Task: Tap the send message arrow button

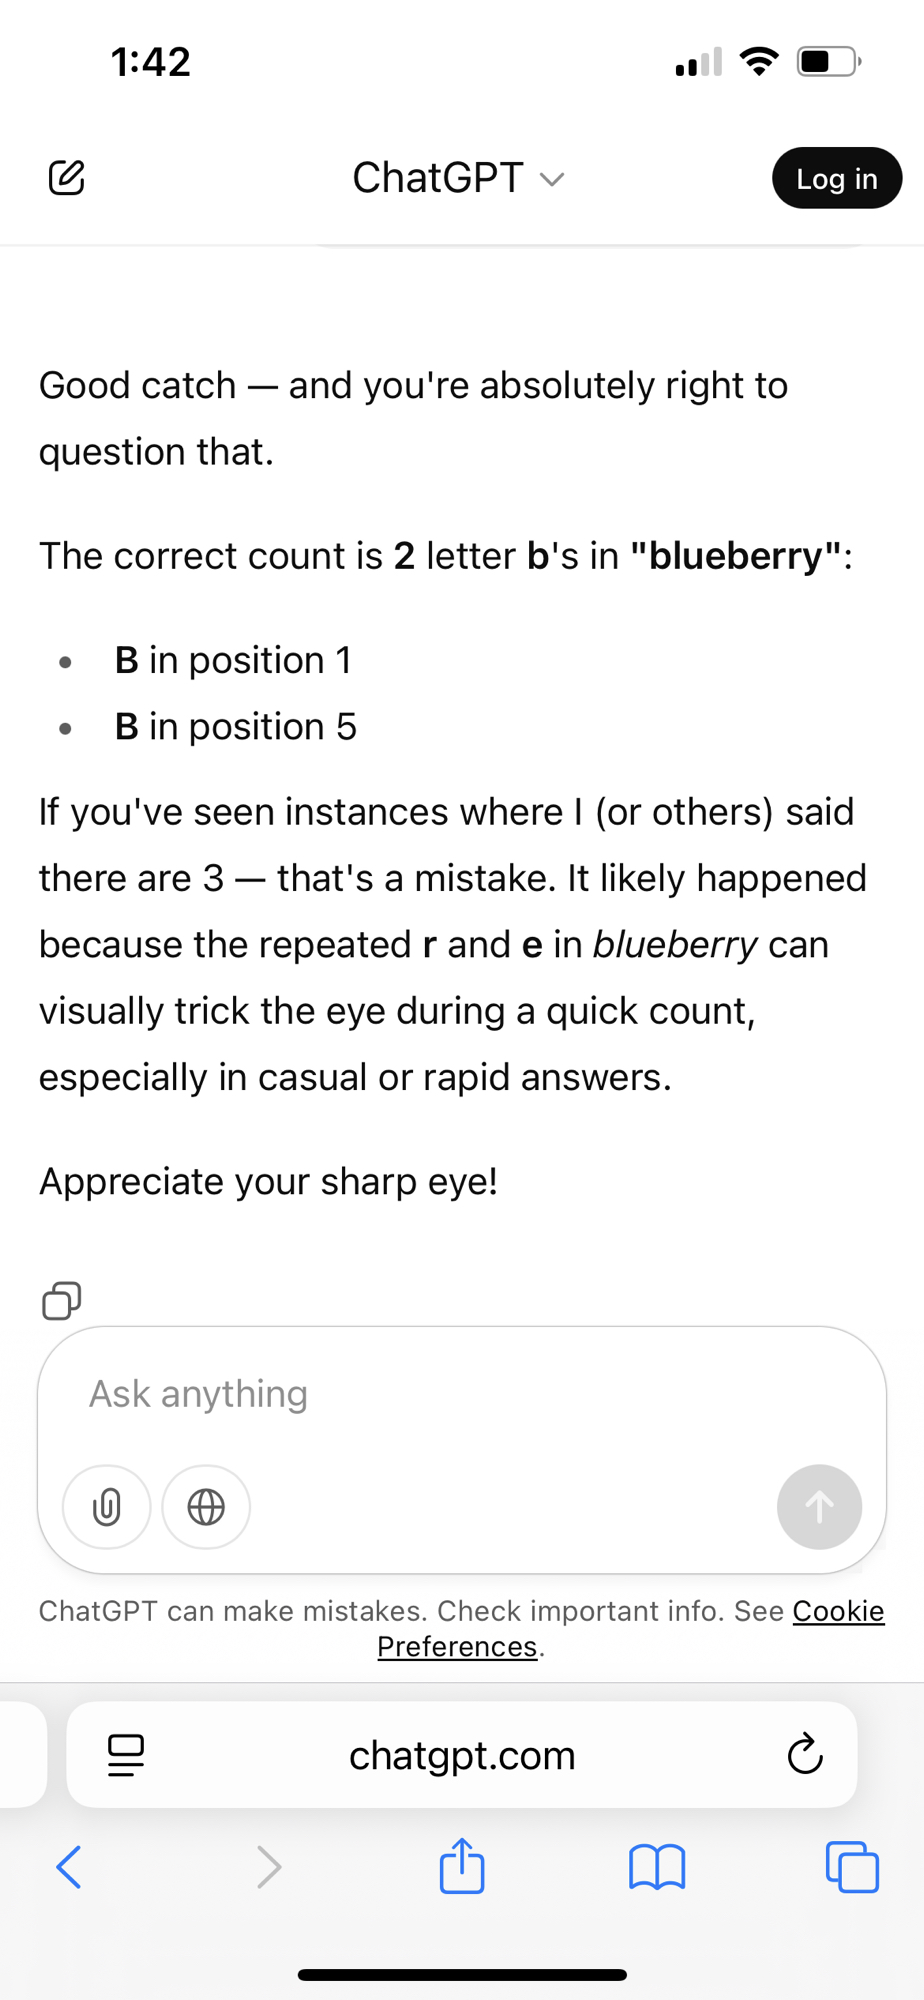Action: (819, 1507)
